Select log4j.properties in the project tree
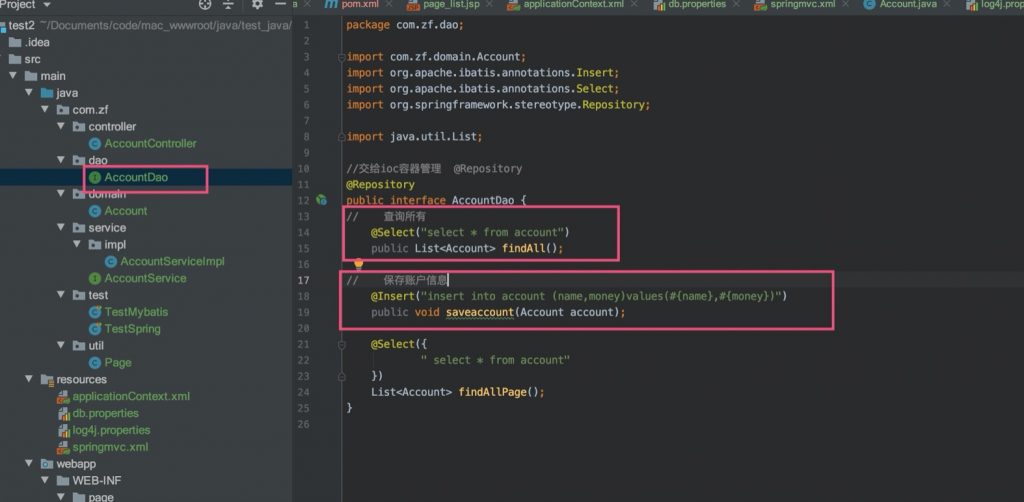The height and width of the screenshot is (502, 1024). [x=111, y=430]
